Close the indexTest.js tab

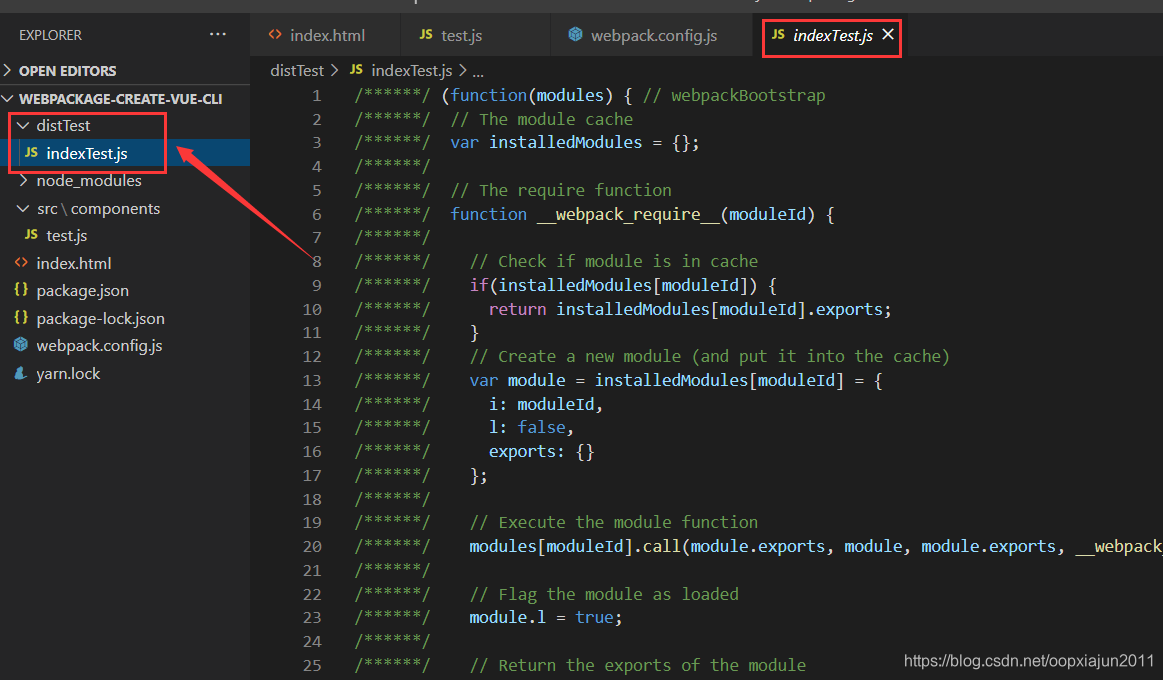887,34
